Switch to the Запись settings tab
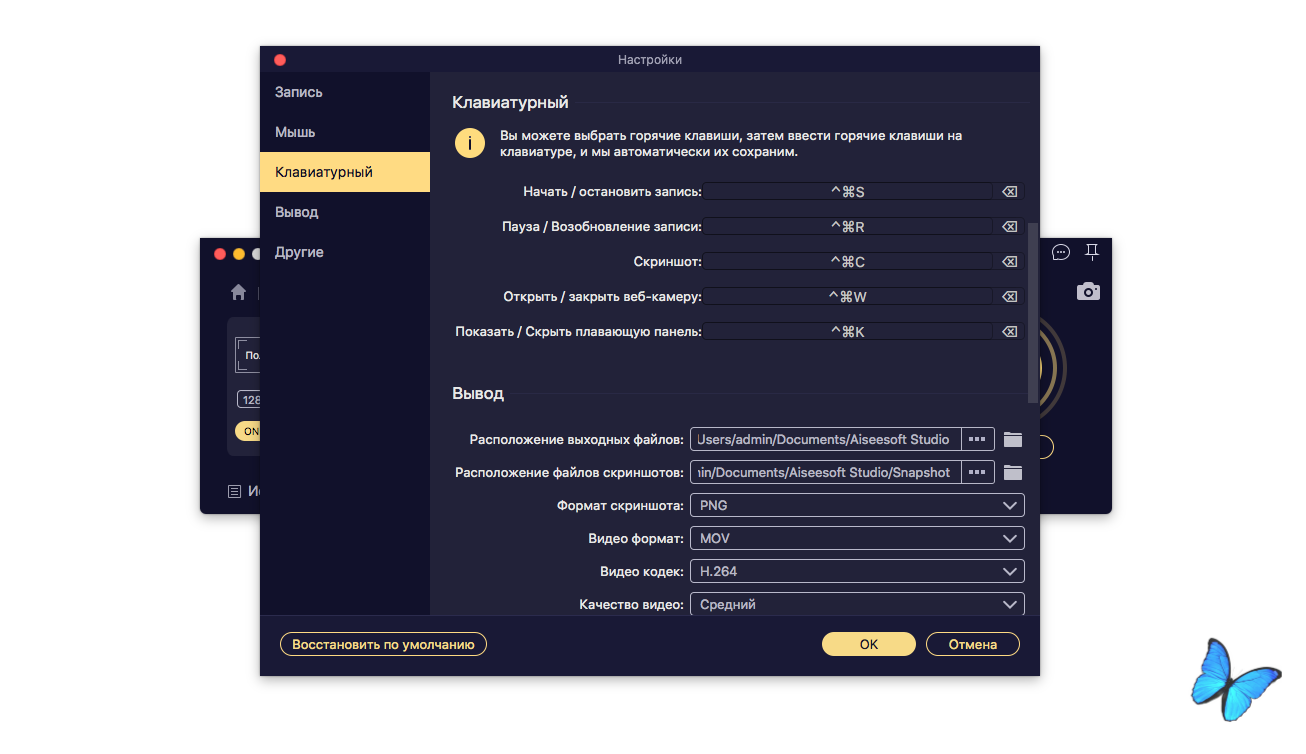Screen dimensions: 1306x754 coord(345,92)
